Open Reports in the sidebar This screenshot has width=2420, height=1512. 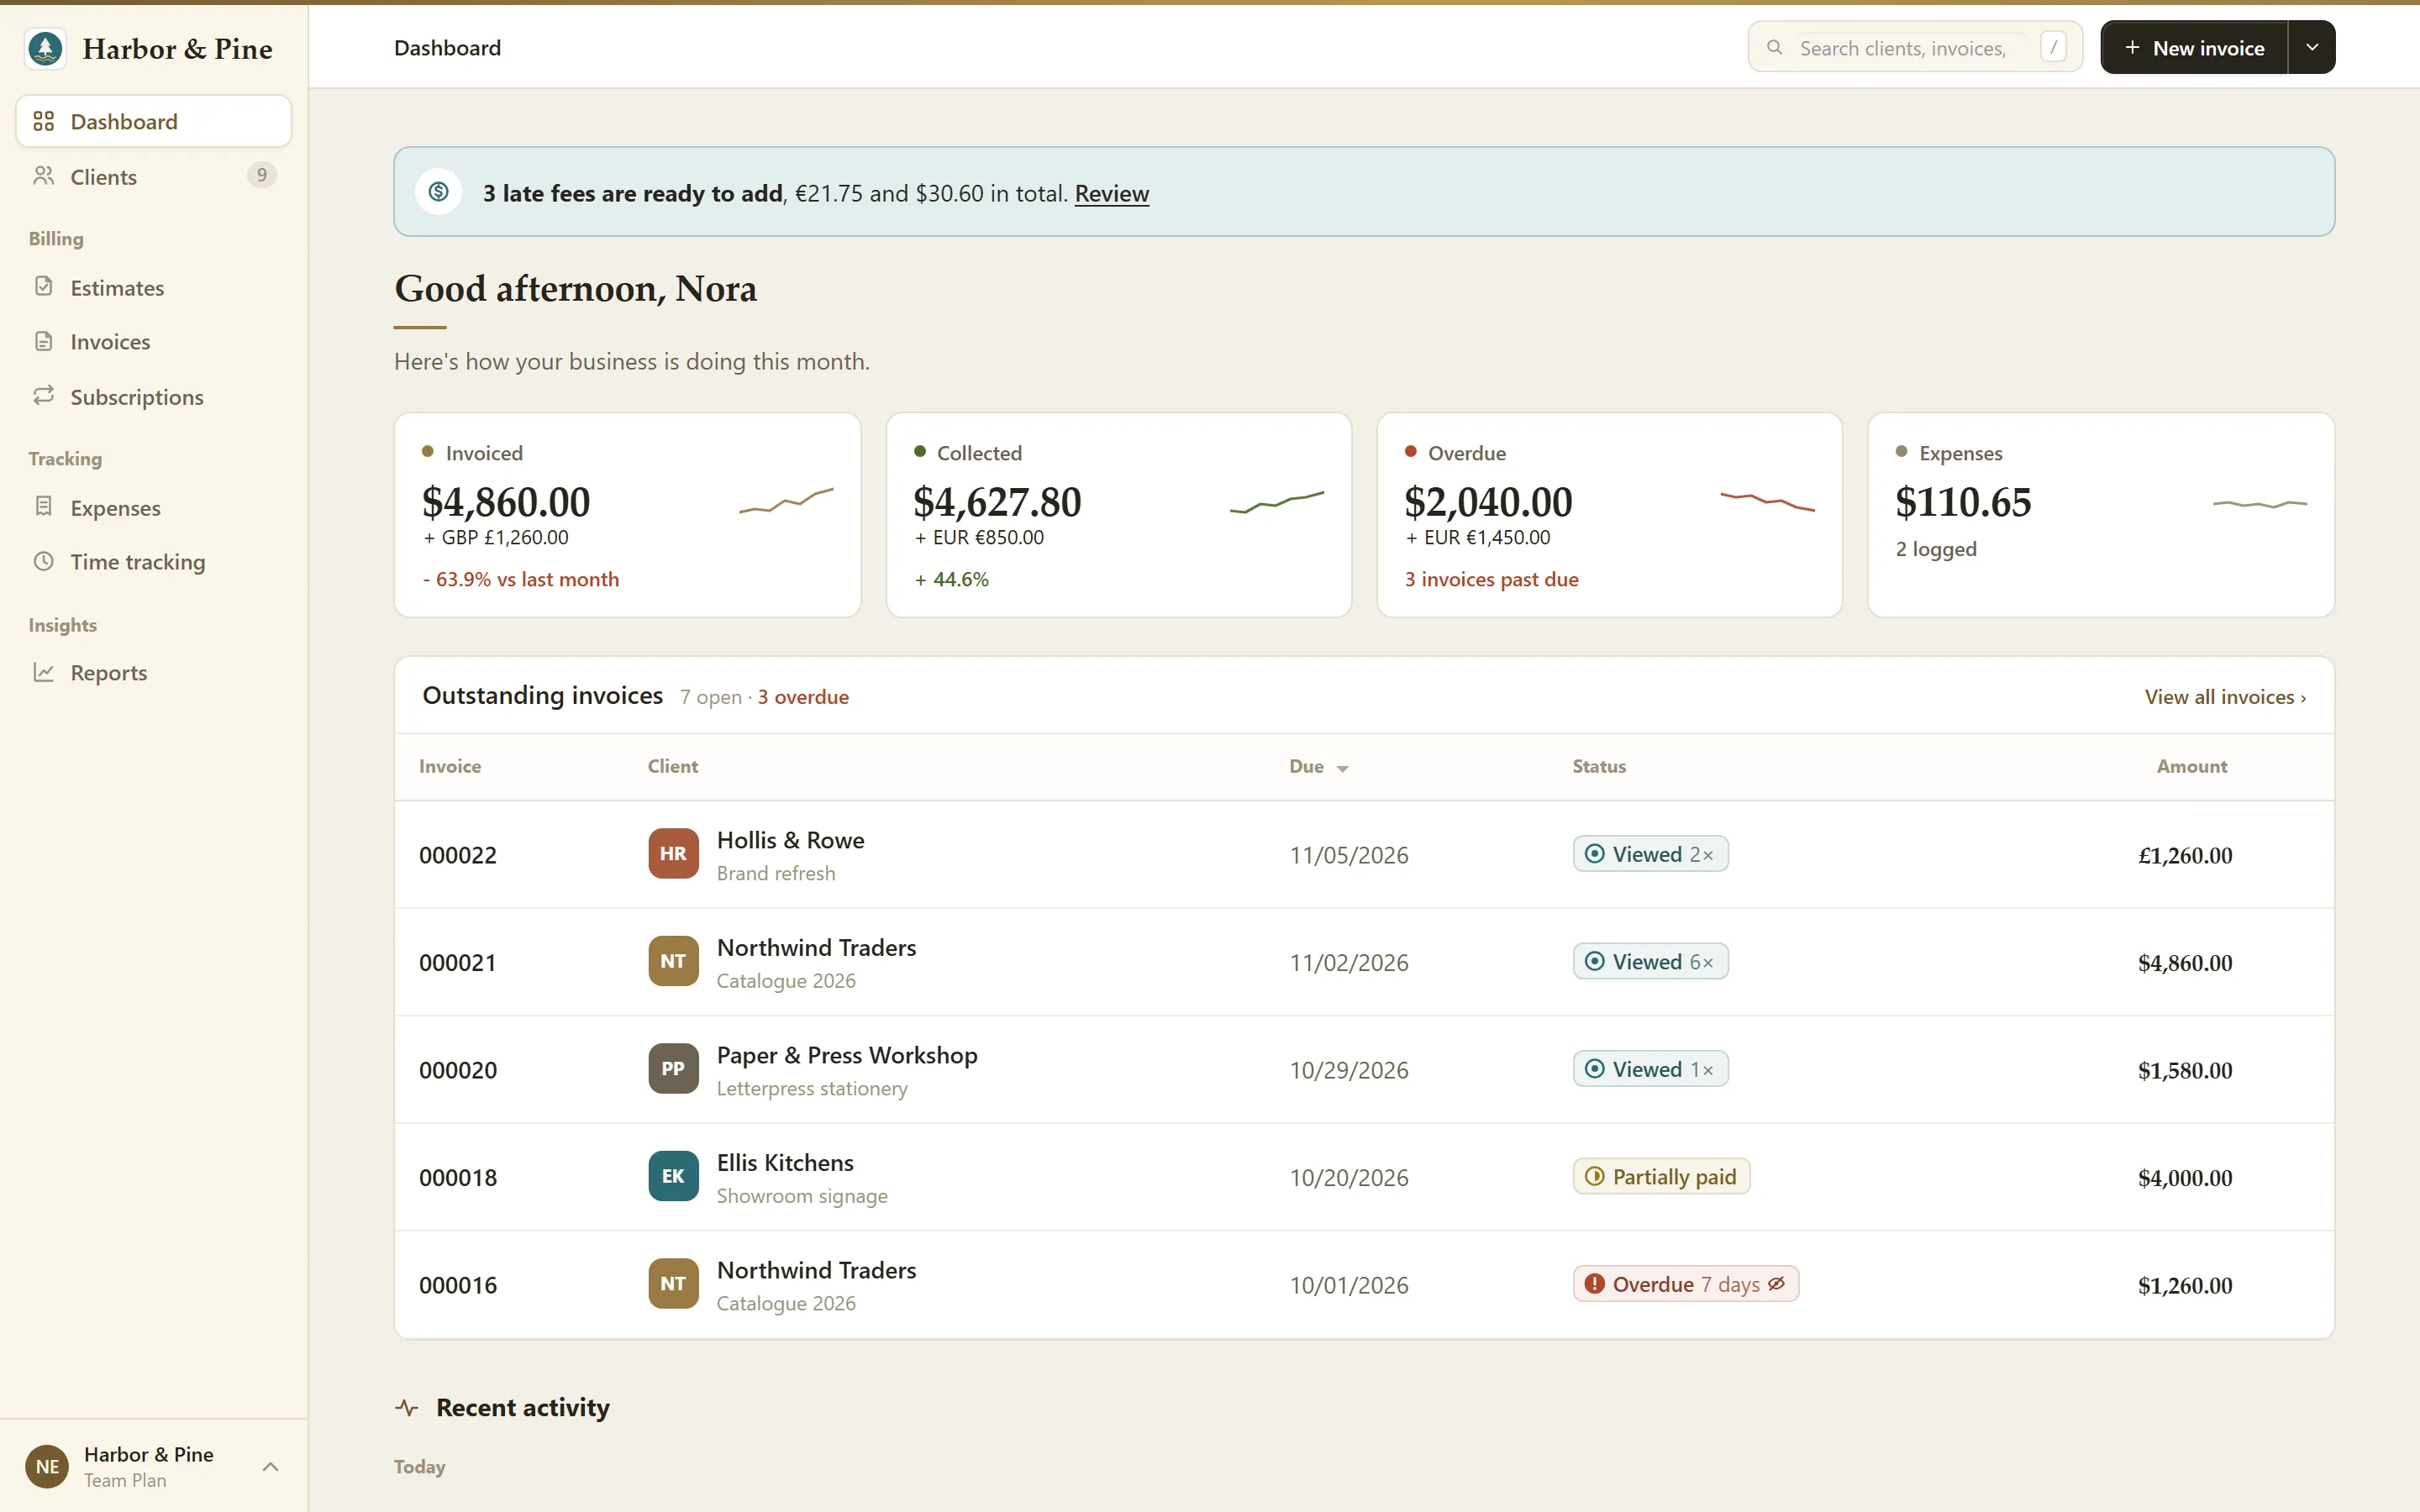tap(154, 672)
